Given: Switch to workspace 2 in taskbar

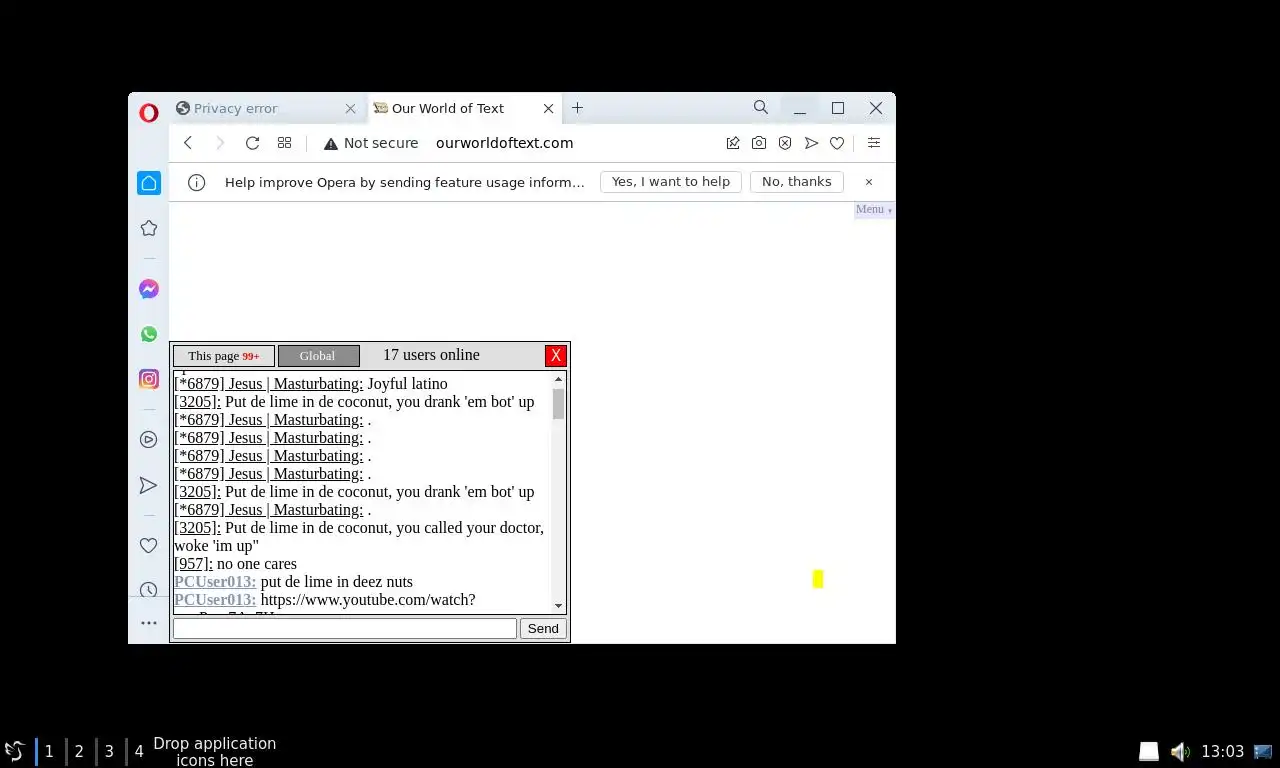Looking at the screenshot, I should [x=79, y=751].
